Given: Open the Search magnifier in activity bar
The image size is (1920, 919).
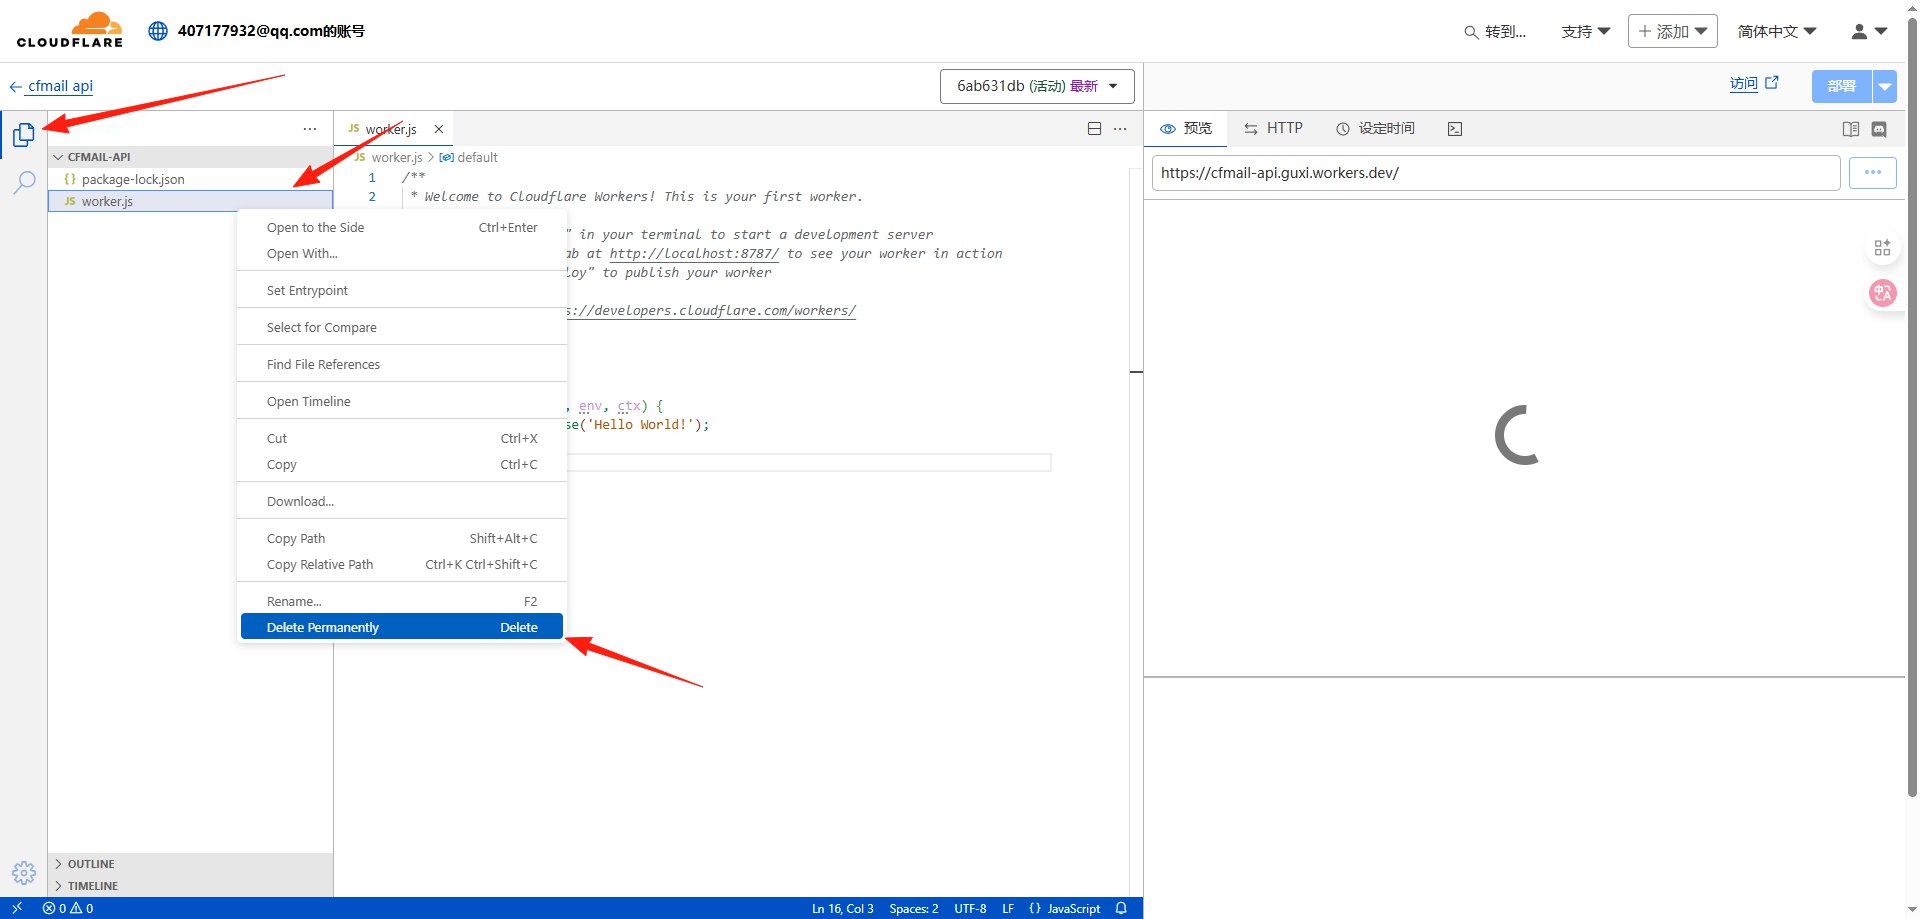Looking at the screenshot, I should [24, 182].
